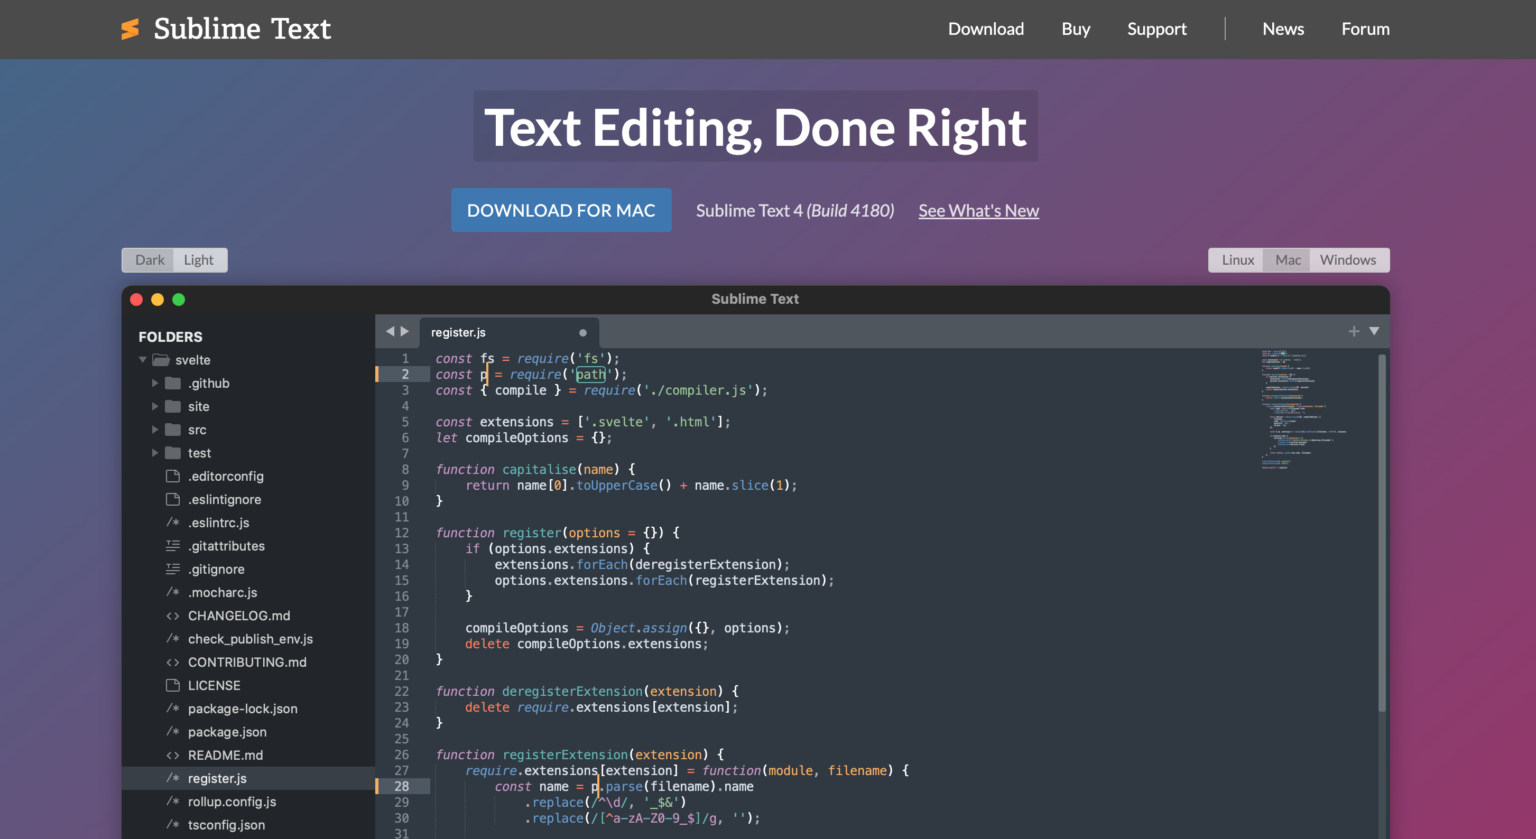Viewport: 1536px width, 839px height.
Task: Open the tab overflow dropdown arrow
Action: 1373,331
